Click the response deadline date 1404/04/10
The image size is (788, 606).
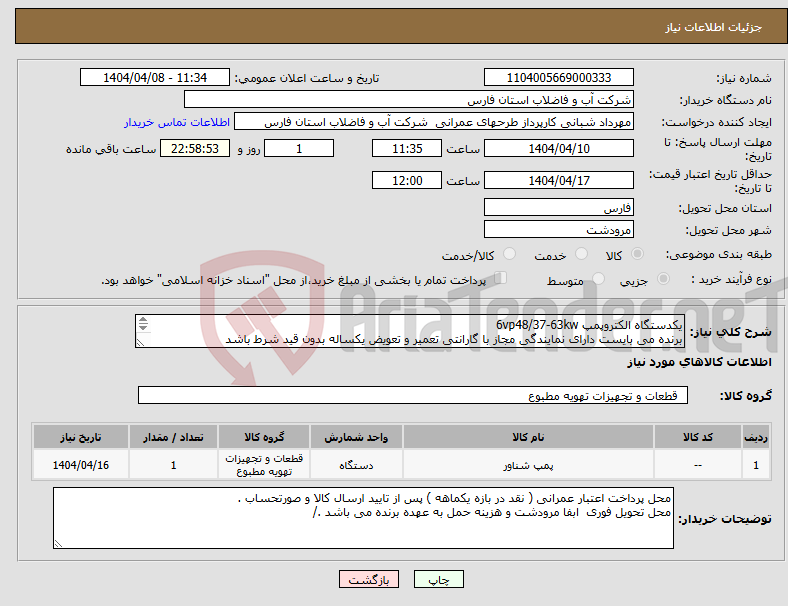coord(559,148)
